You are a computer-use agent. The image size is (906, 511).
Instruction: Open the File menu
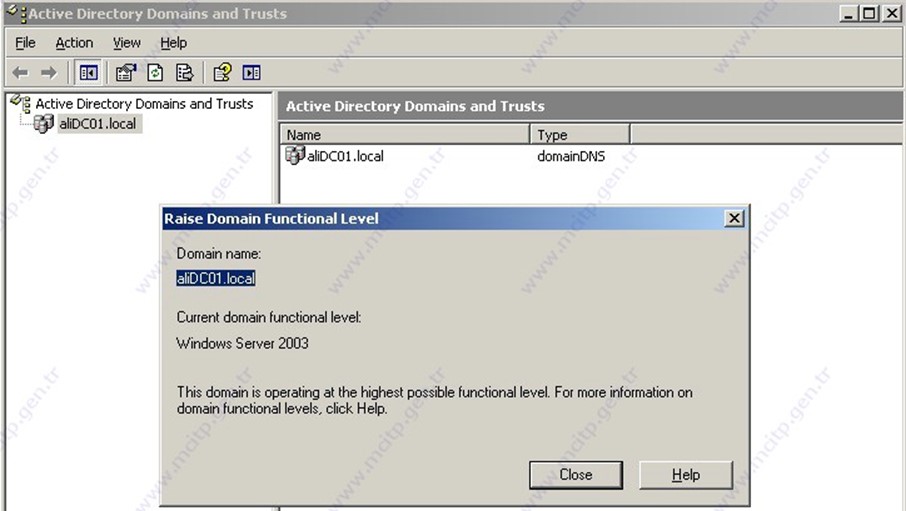tap(25, 43)
